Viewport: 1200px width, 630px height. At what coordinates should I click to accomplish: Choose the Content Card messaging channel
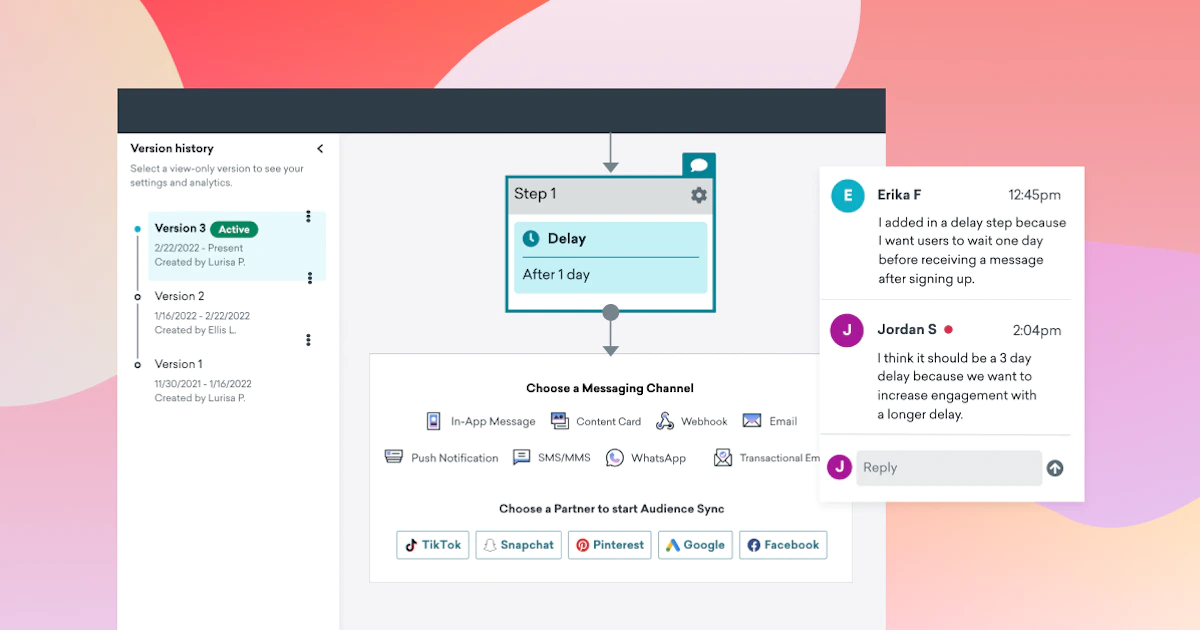[x=560, y=421]
